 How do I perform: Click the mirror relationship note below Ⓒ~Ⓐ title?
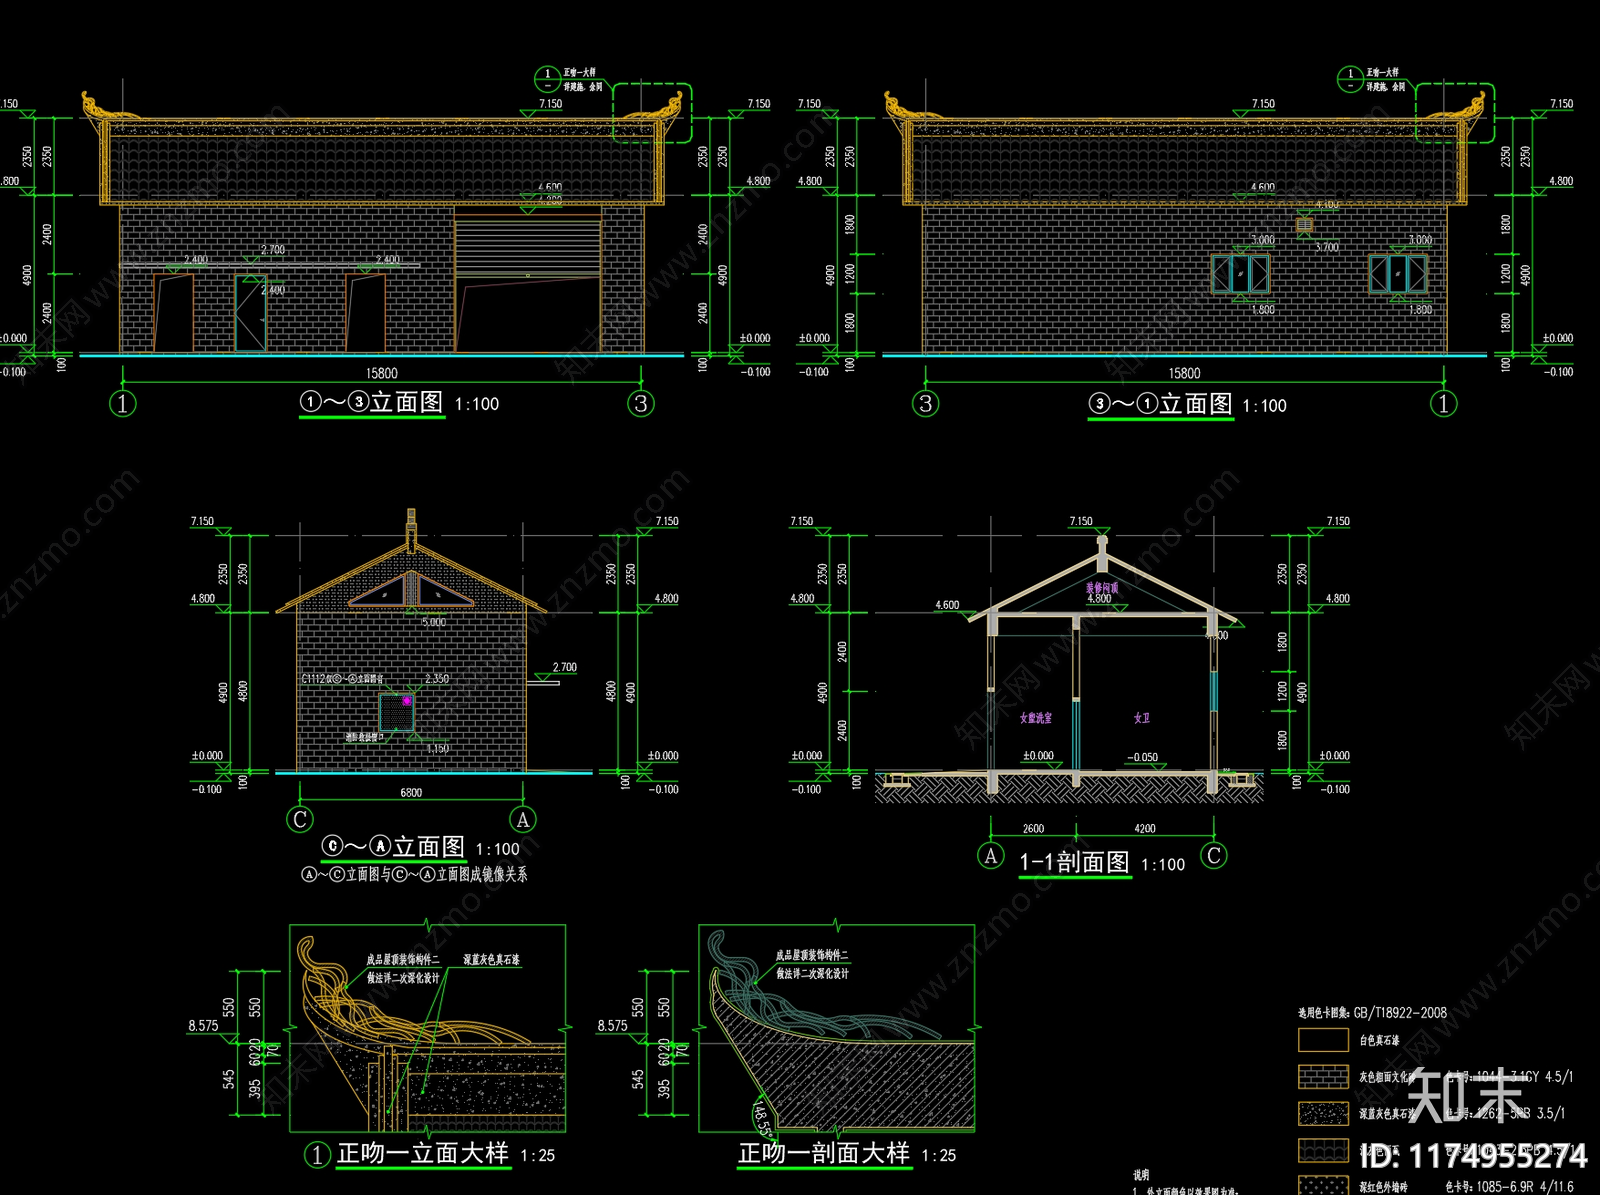click(x=414, y=874)
